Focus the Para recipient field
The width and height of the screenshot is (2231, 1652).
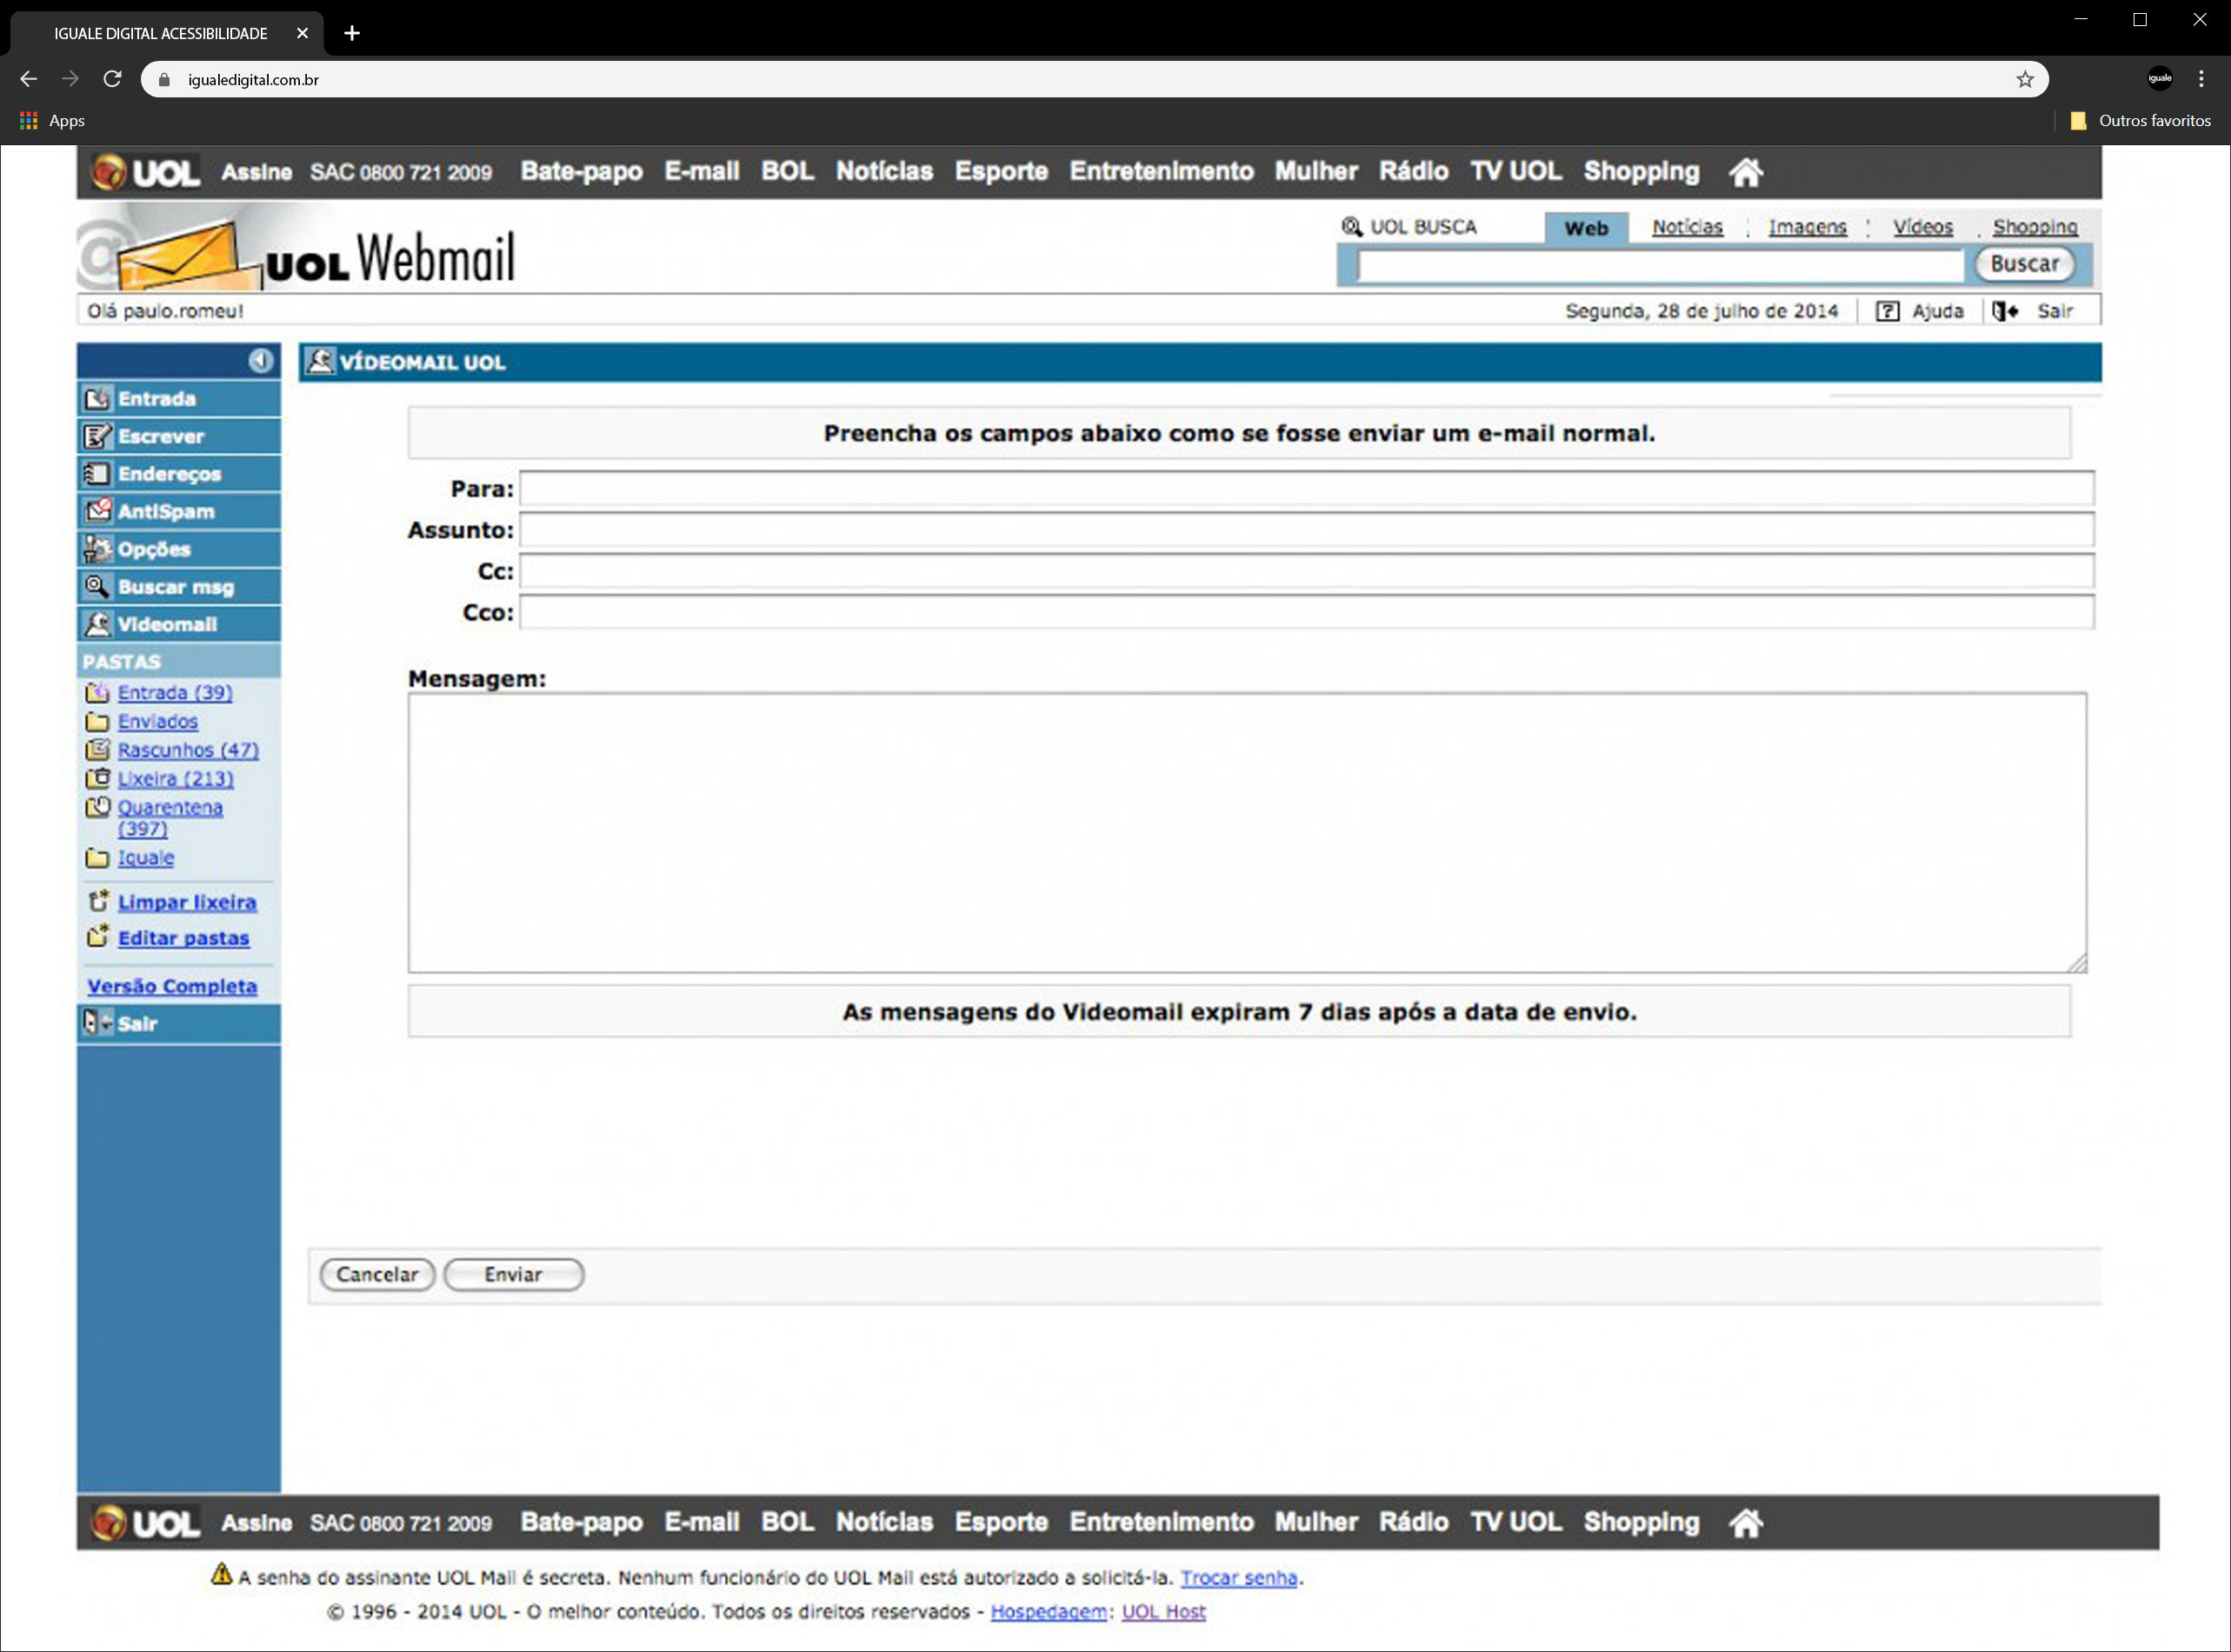pos(1306,488)
